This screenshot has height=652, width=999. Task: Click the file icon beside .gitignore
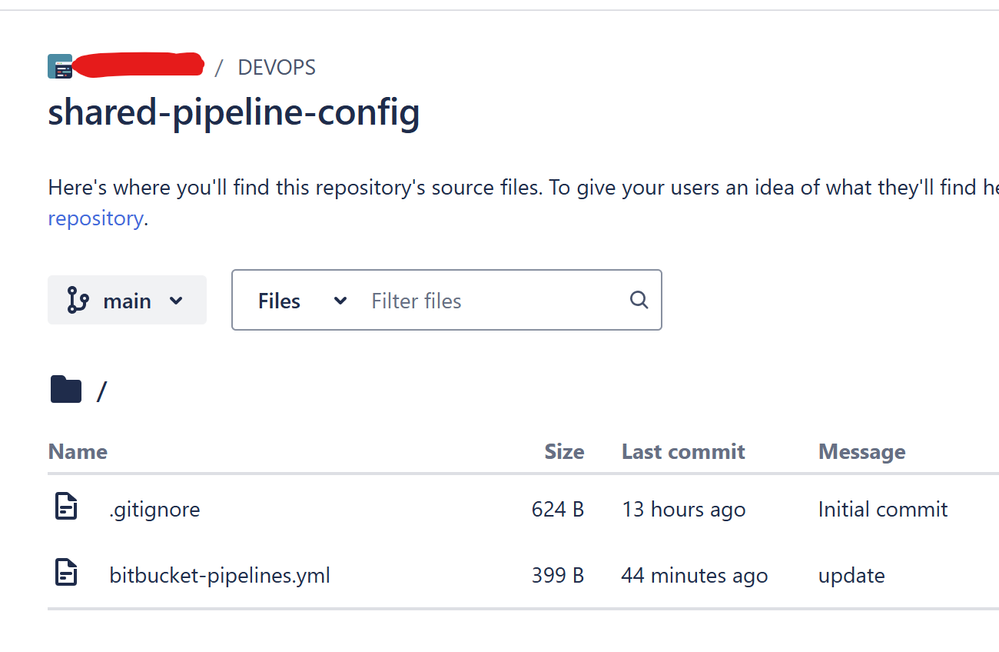[66, 507]
